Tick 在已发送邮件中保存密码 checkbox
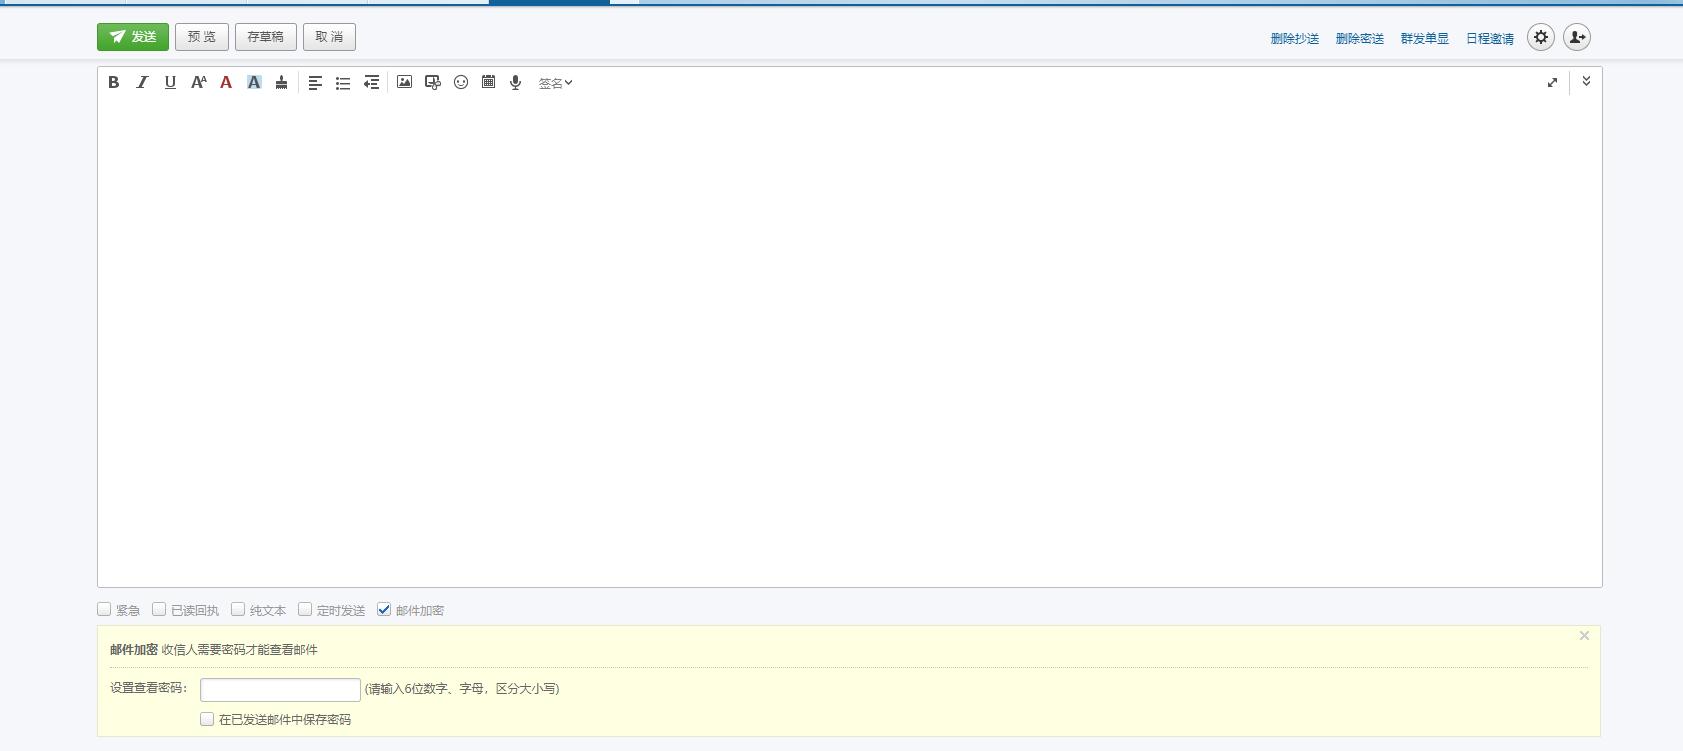The height and width of the screenshot is (751, 1683). point(207,719)
